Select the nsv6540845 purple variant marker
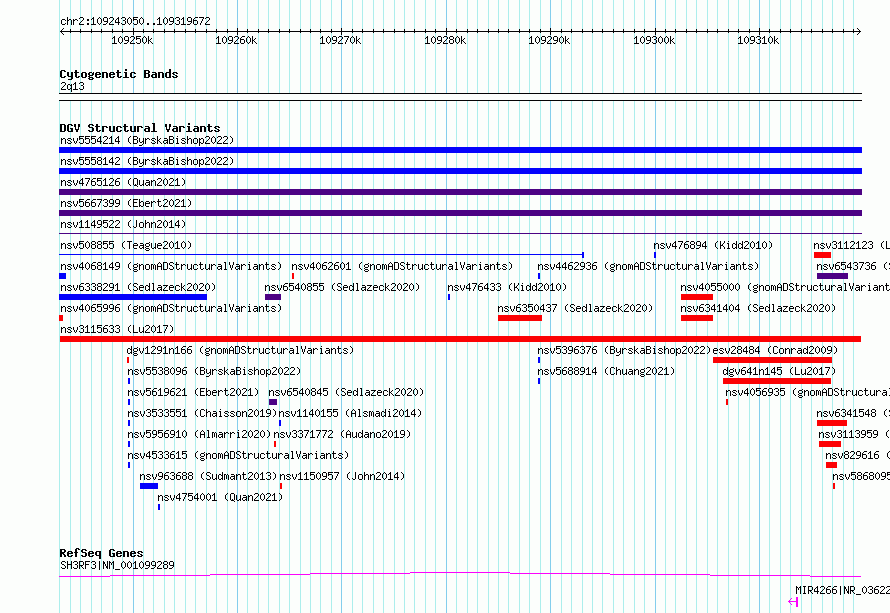 click(x=273, y=402)
